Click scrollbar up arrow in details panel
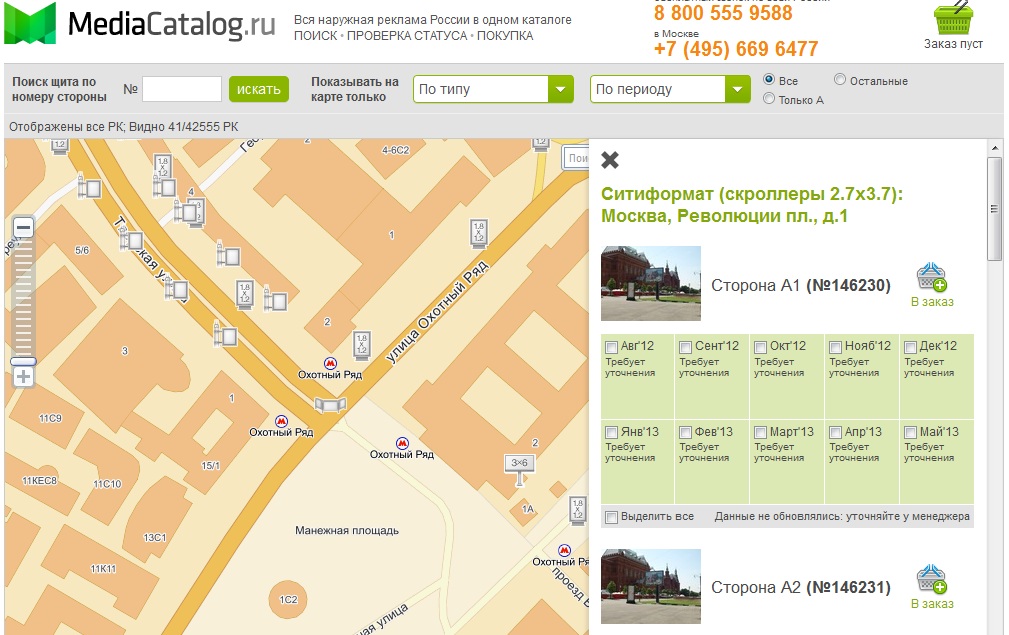The image size is (1009, 635). (x=994, y=149)
